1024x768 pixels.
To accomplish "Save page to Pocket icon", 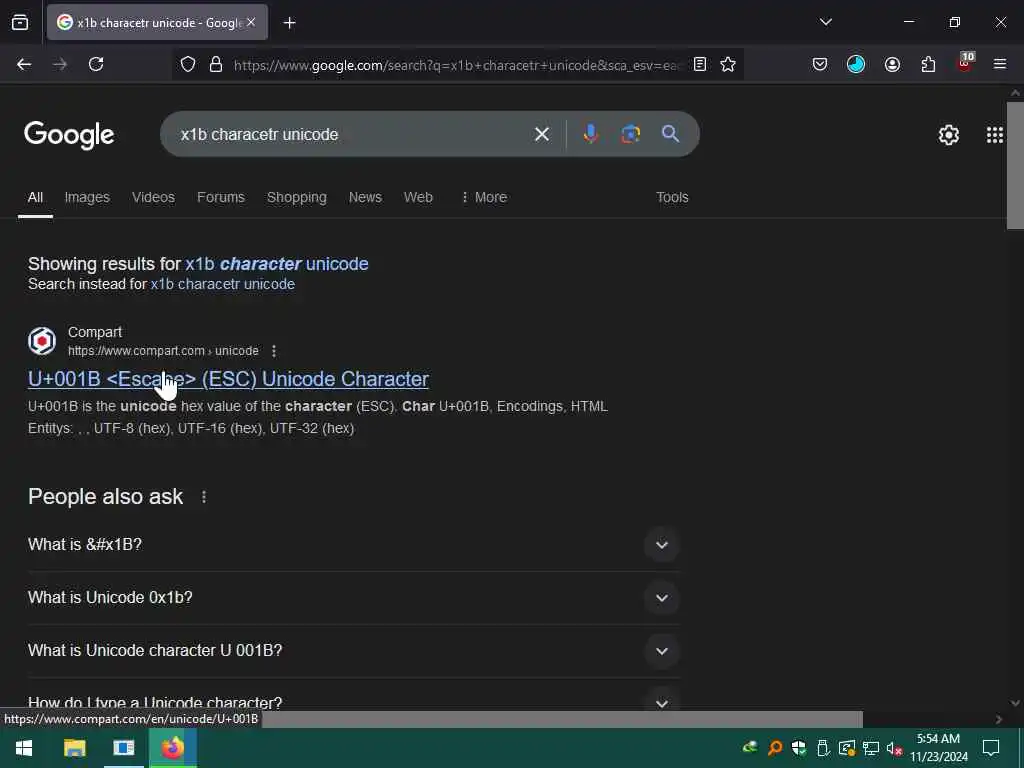I will (820, 64).
